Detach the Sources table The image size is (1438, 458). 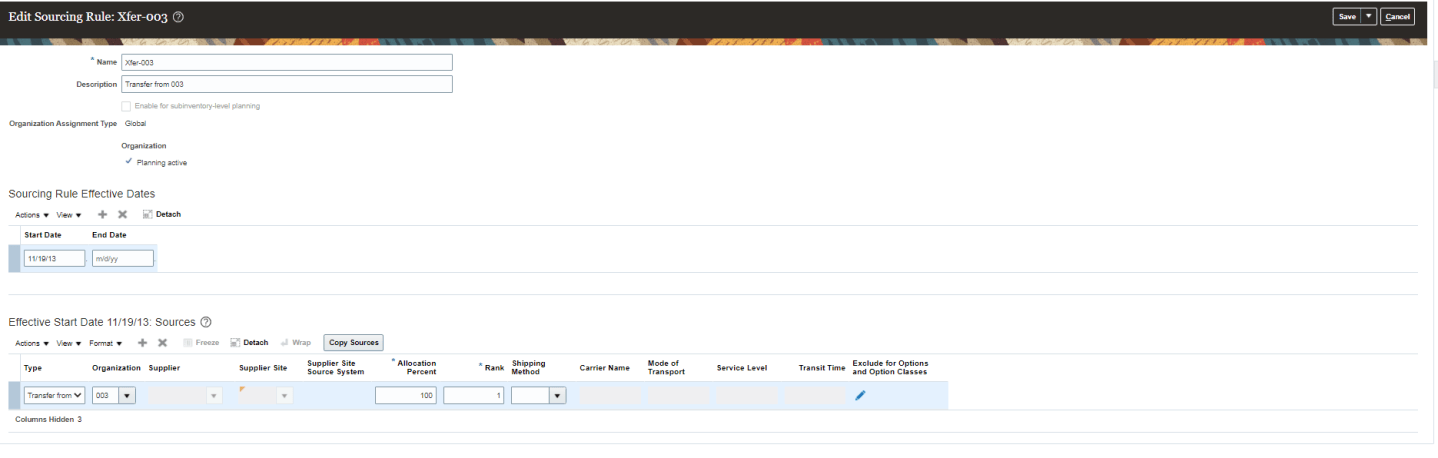[249, 342]
